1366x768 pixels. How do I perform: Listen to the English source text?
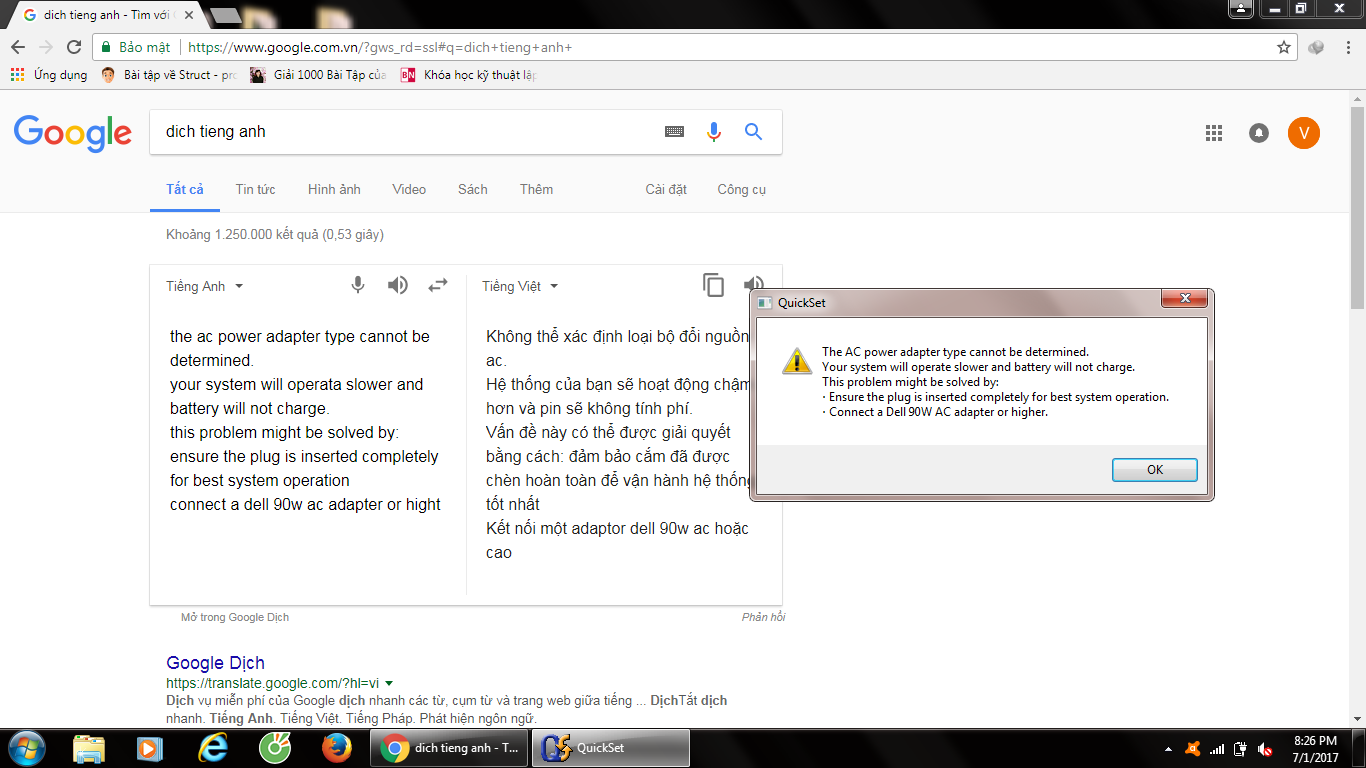[x=398, y=285]
